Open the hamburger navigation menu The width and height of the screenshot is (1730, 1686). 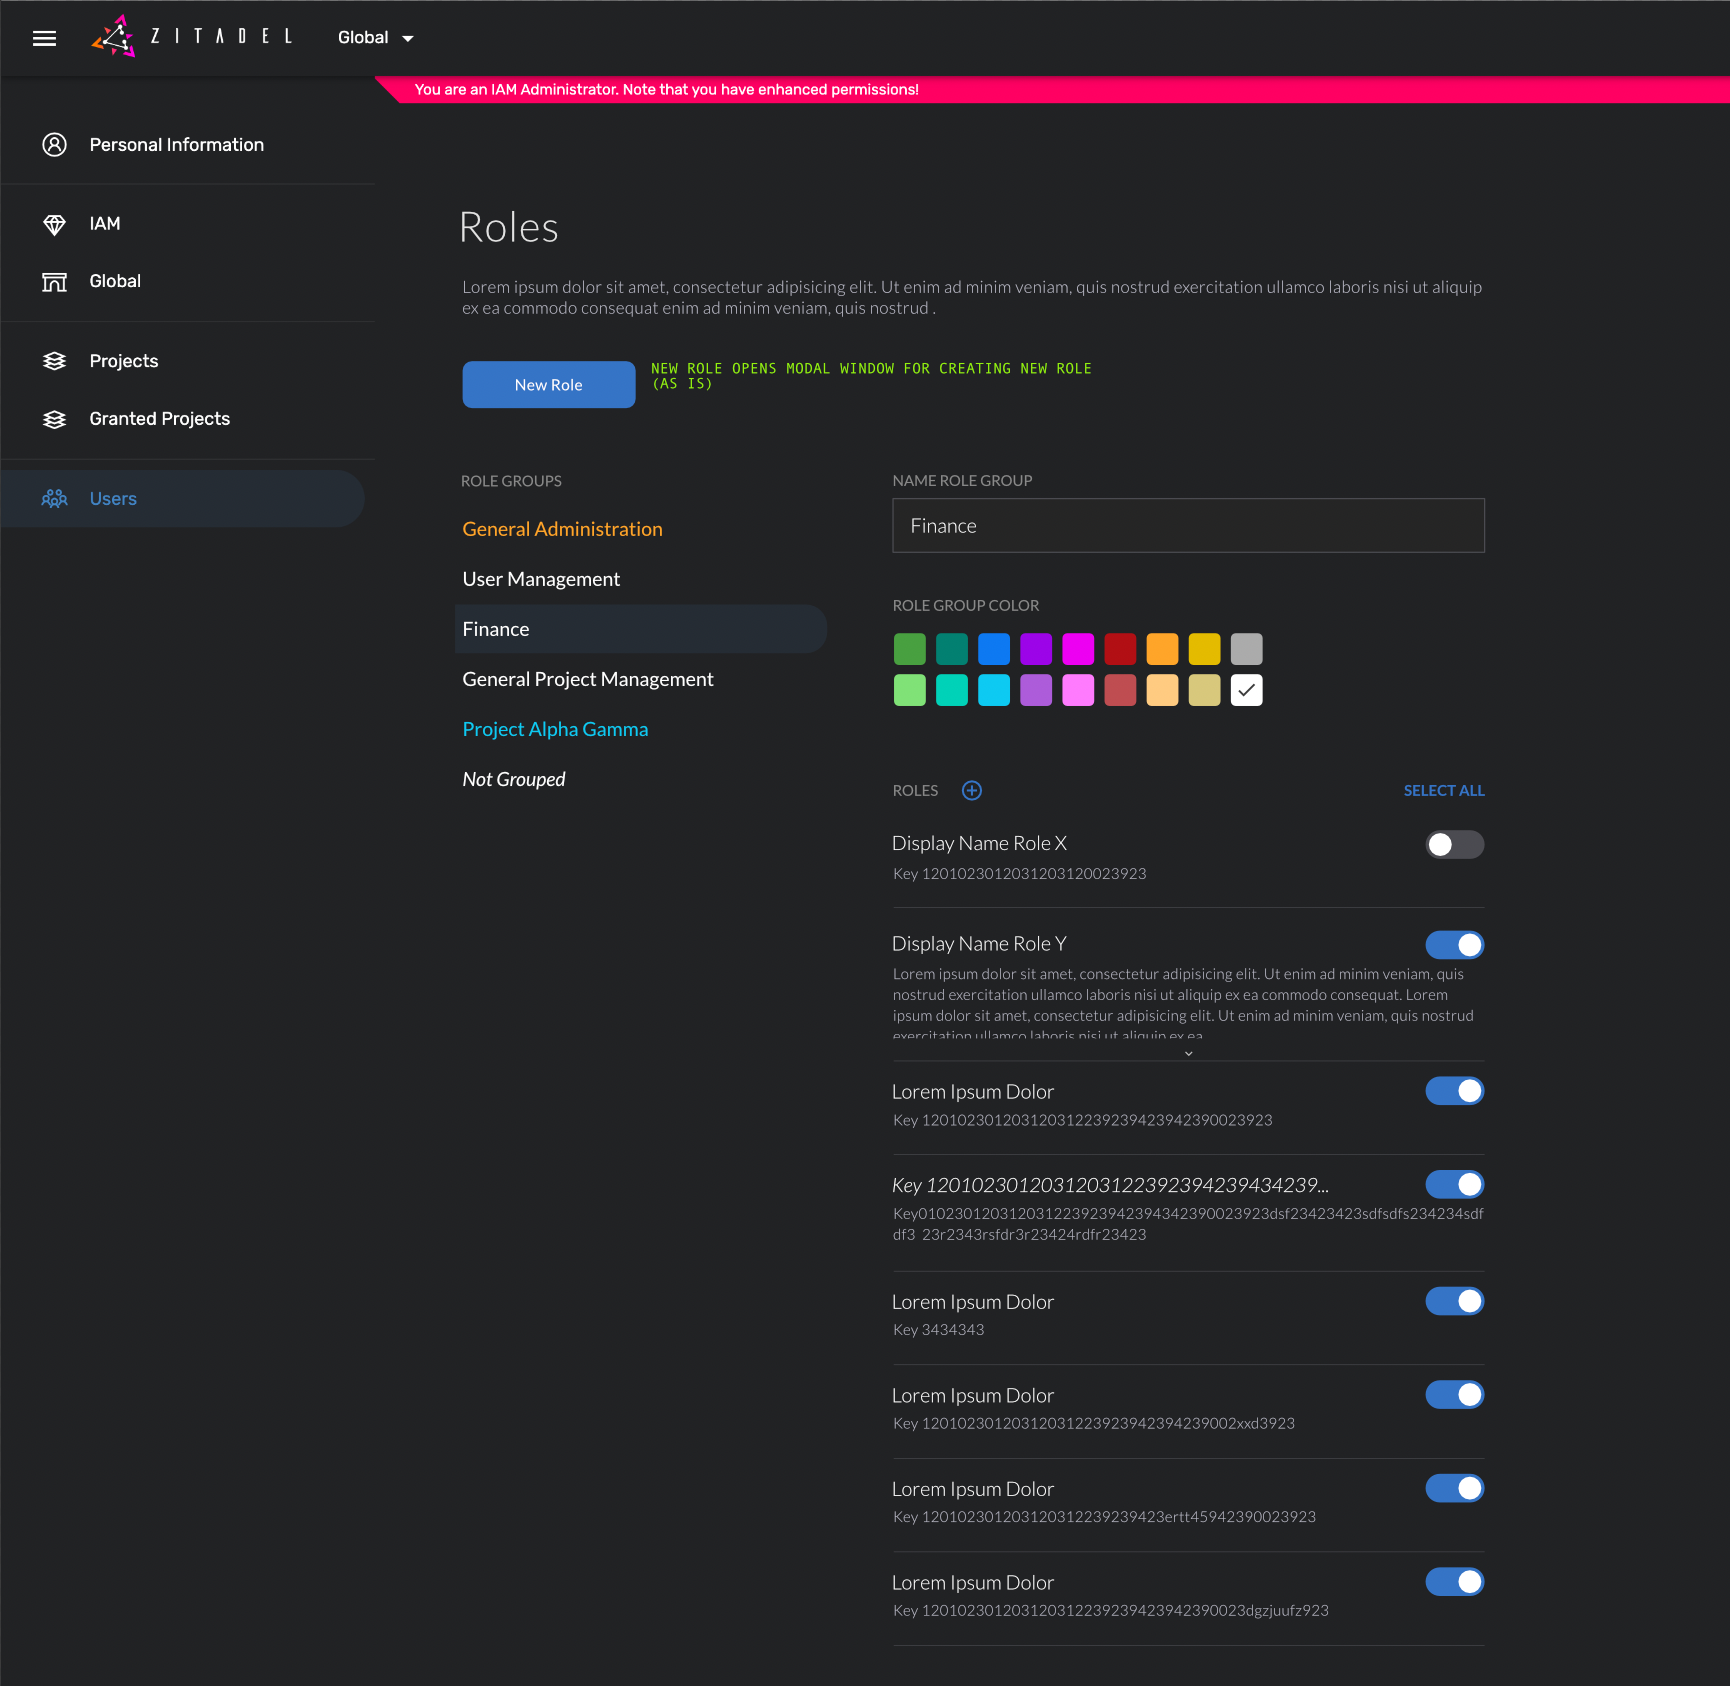click(x=44, y=38)
